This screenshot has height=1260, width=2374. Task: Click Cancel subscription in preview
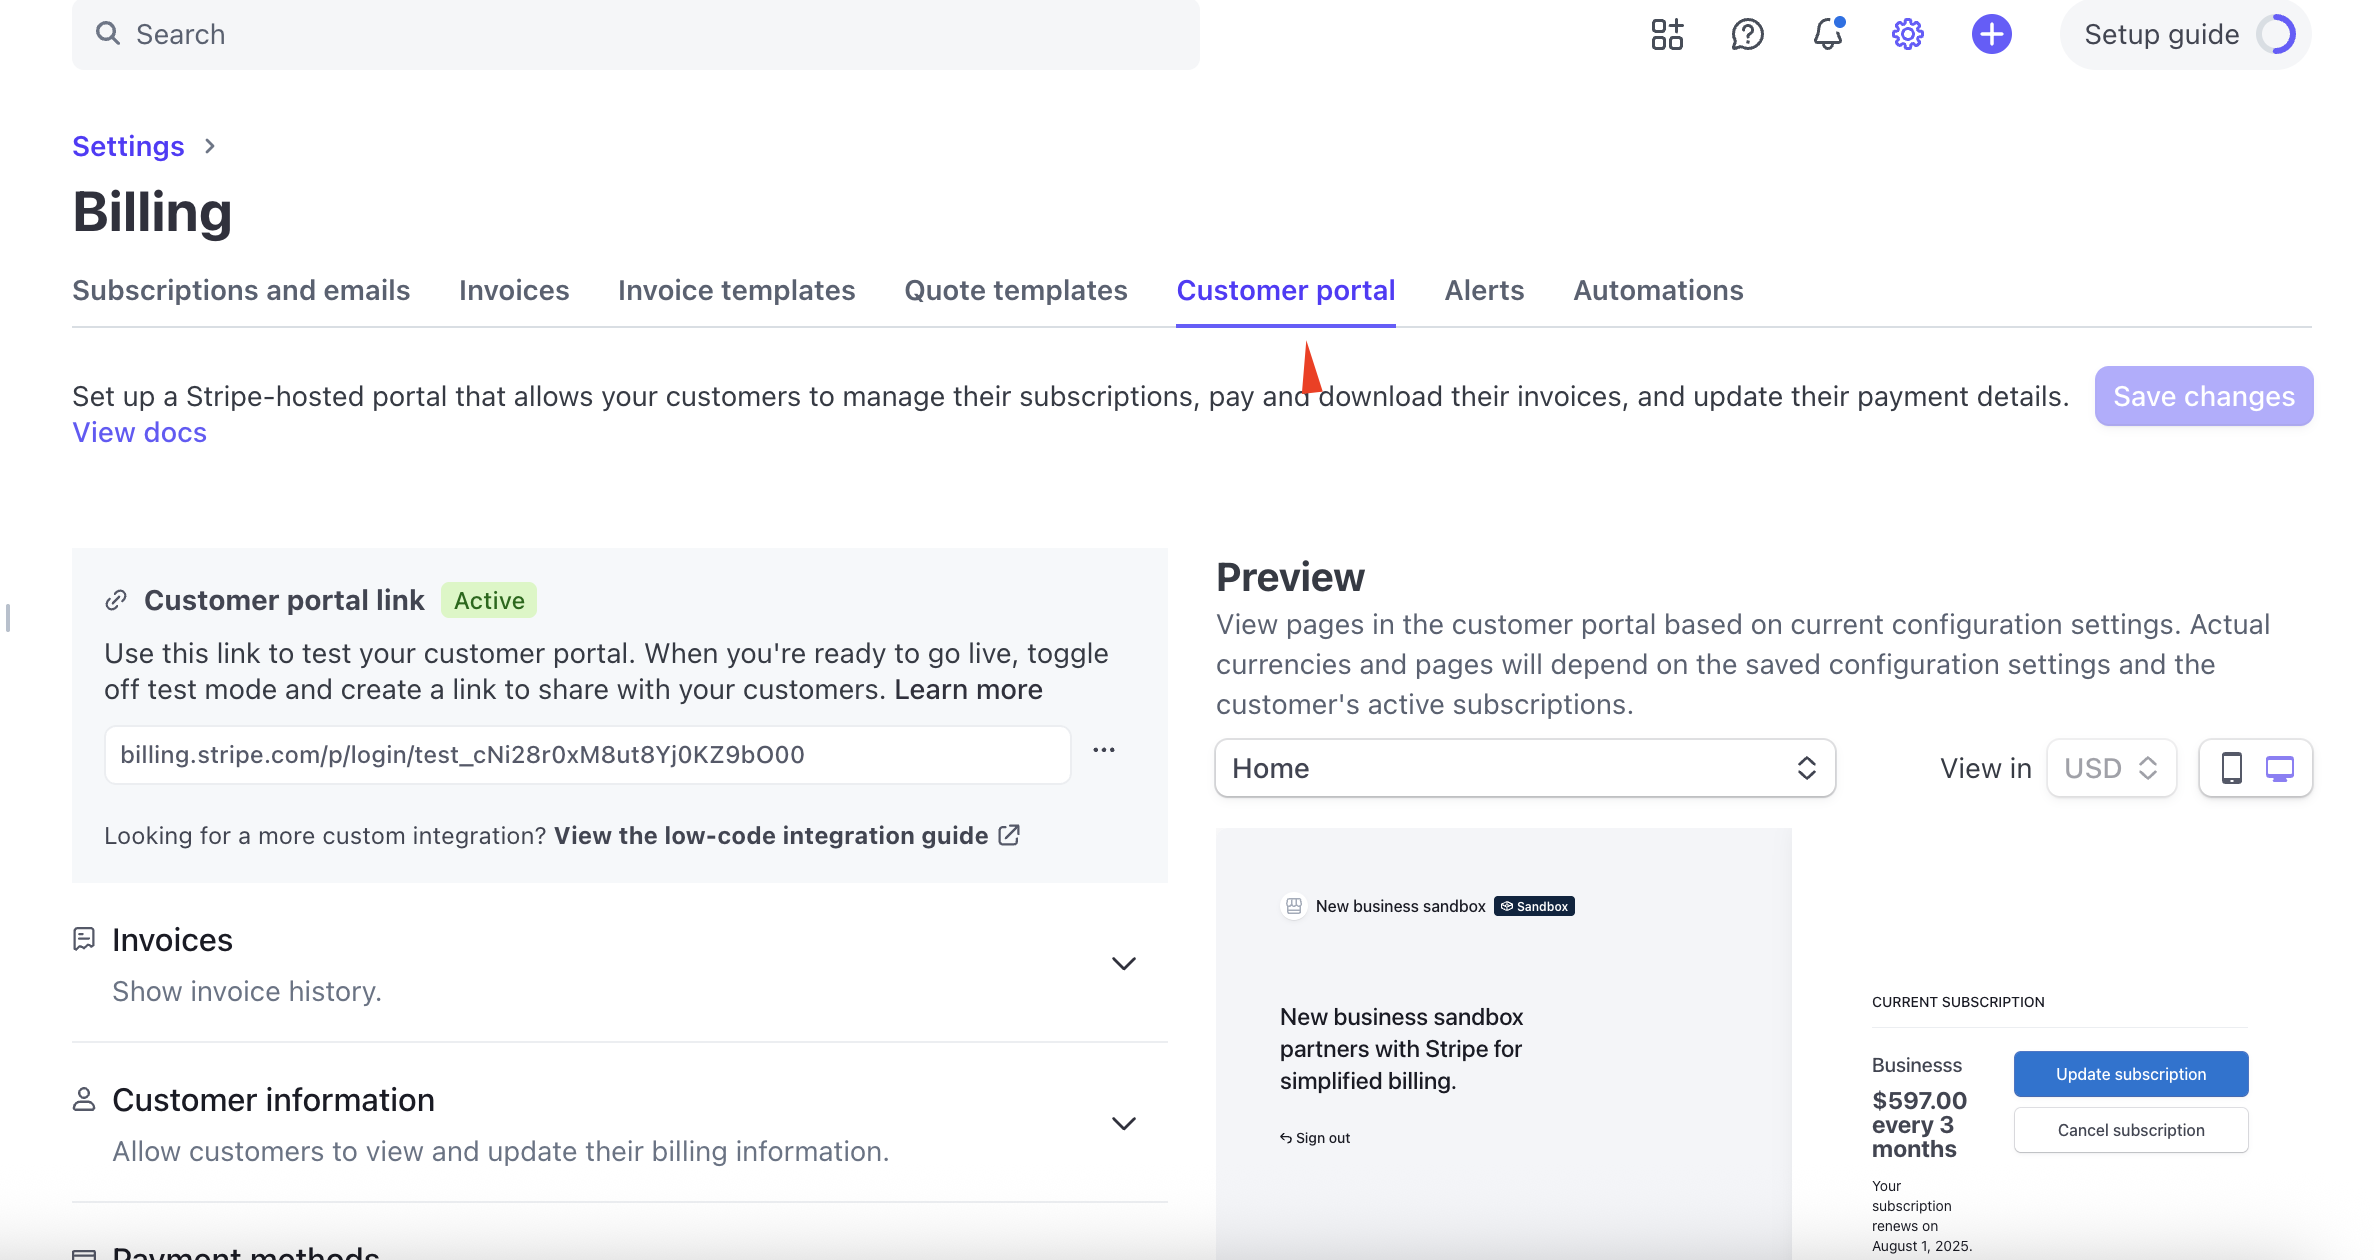(x=2131, y=1130)
